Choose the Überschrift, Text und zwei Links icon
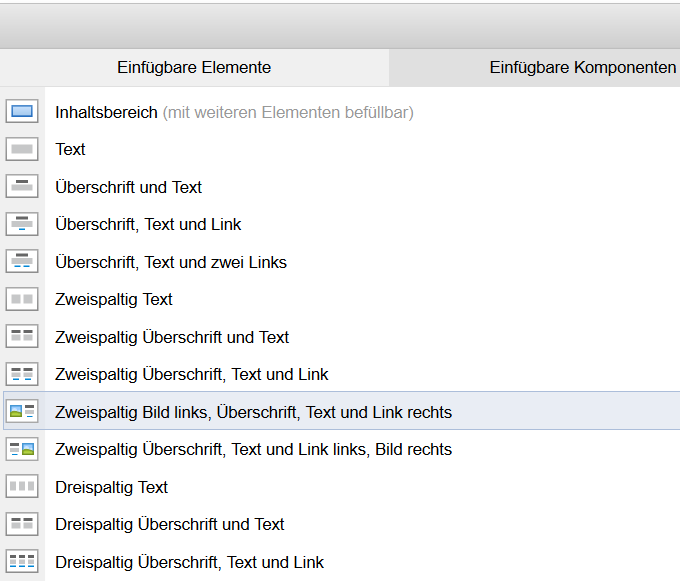This screenshot has height=581, width=680. coord(22,262)
